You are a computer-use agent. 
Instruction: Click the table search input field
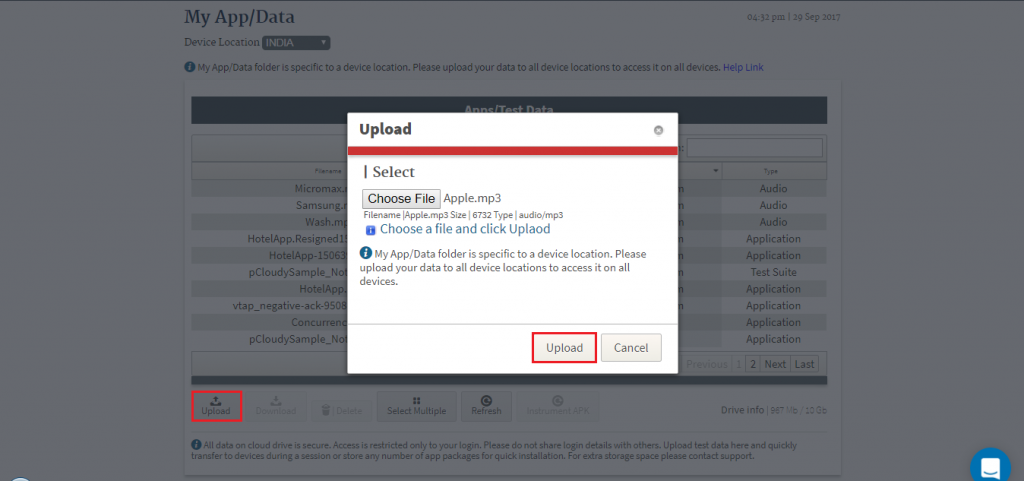tap(754, 147)
